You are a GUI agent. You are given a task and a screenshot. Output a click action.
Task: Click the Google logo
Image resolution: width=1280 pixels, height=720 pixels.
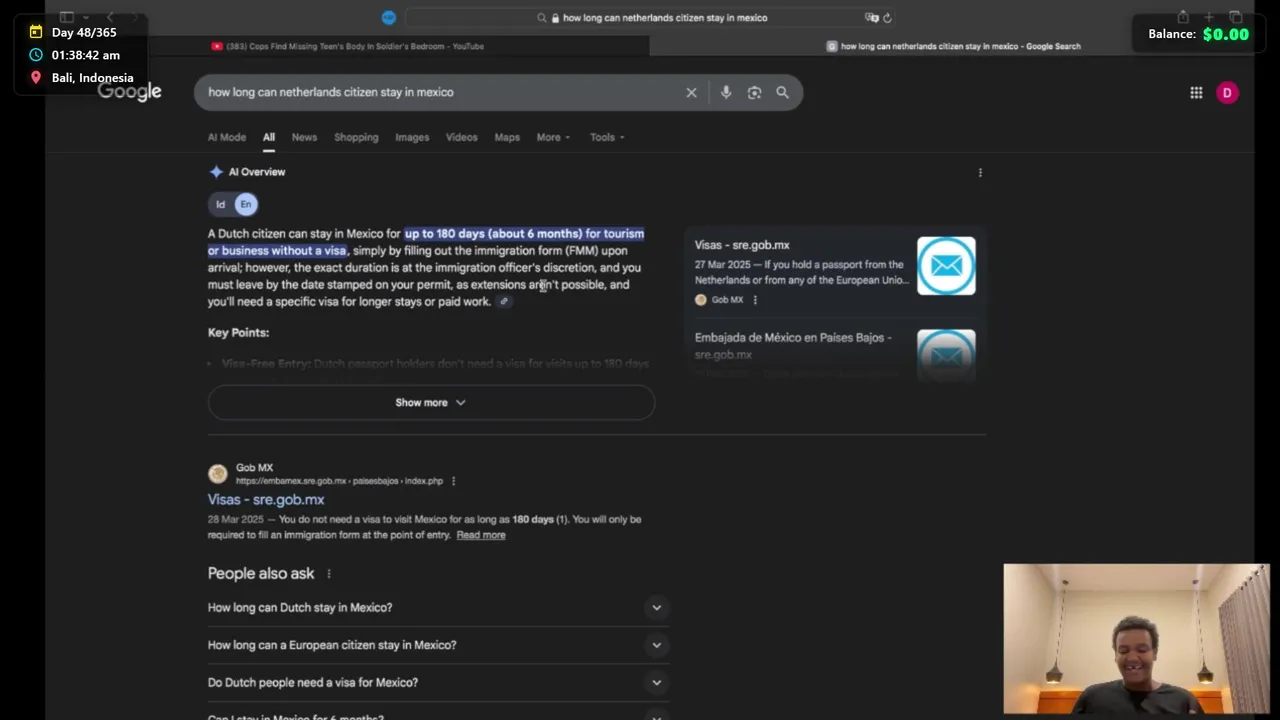(x=129, y=92)
